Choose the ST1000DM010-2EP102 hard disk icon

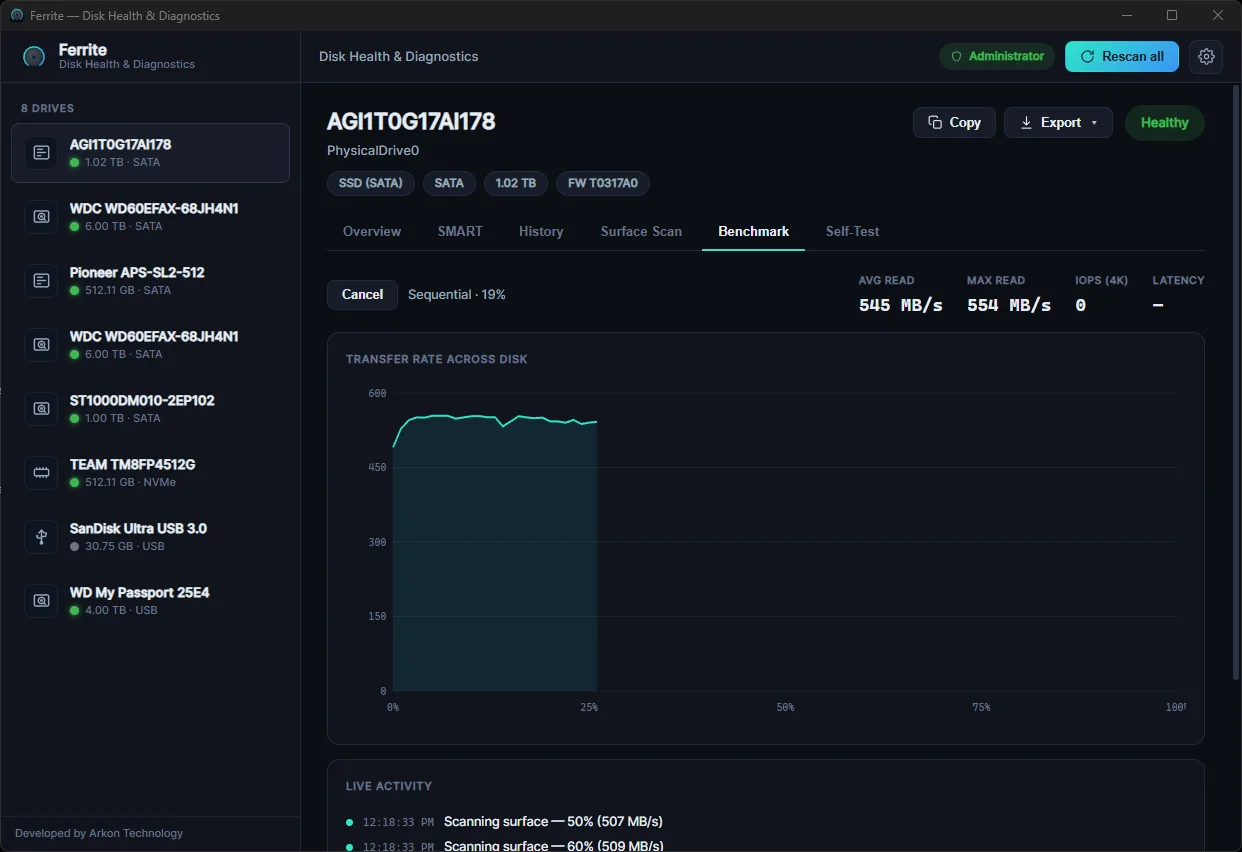(41, 409)
